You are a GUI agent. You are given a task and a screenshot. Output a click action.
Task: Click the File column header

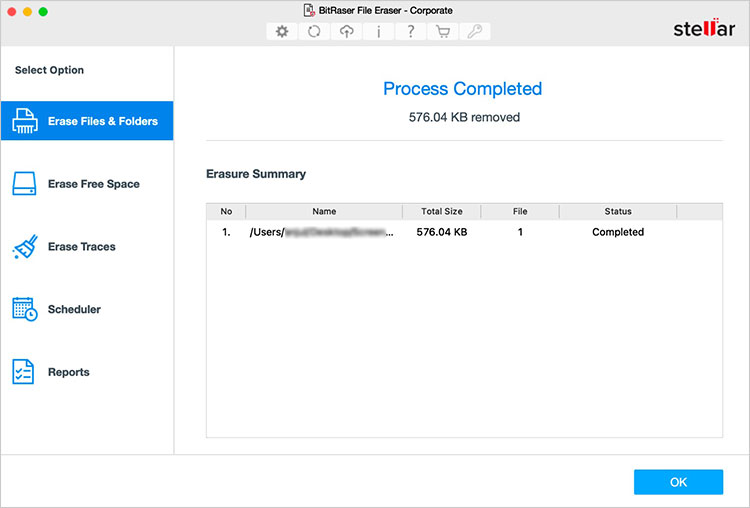click(x=520, y=211)
